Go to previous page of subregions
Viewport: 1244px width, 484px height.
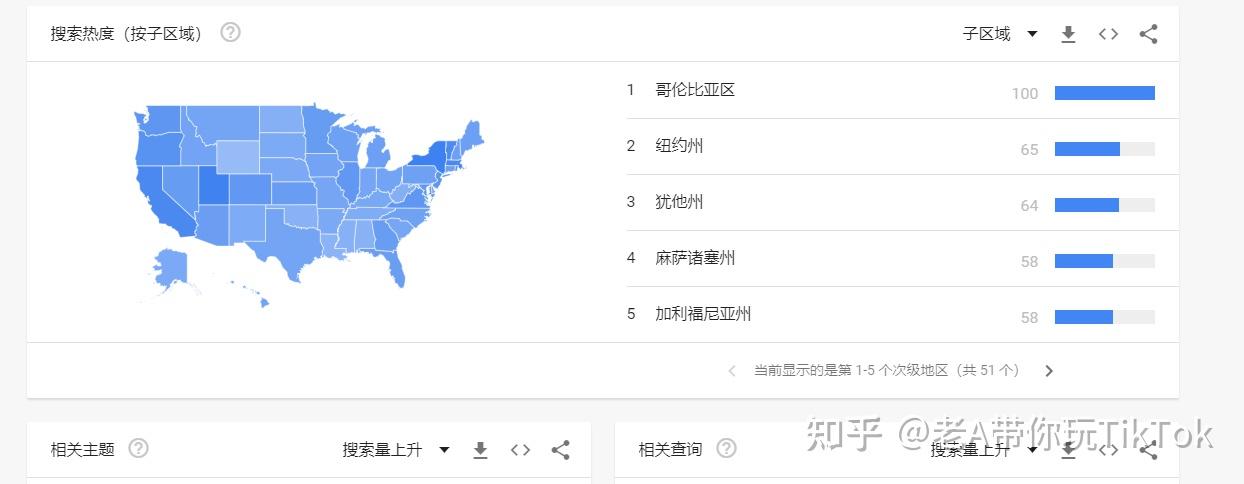pyautogui.click(x=732, y=371)
